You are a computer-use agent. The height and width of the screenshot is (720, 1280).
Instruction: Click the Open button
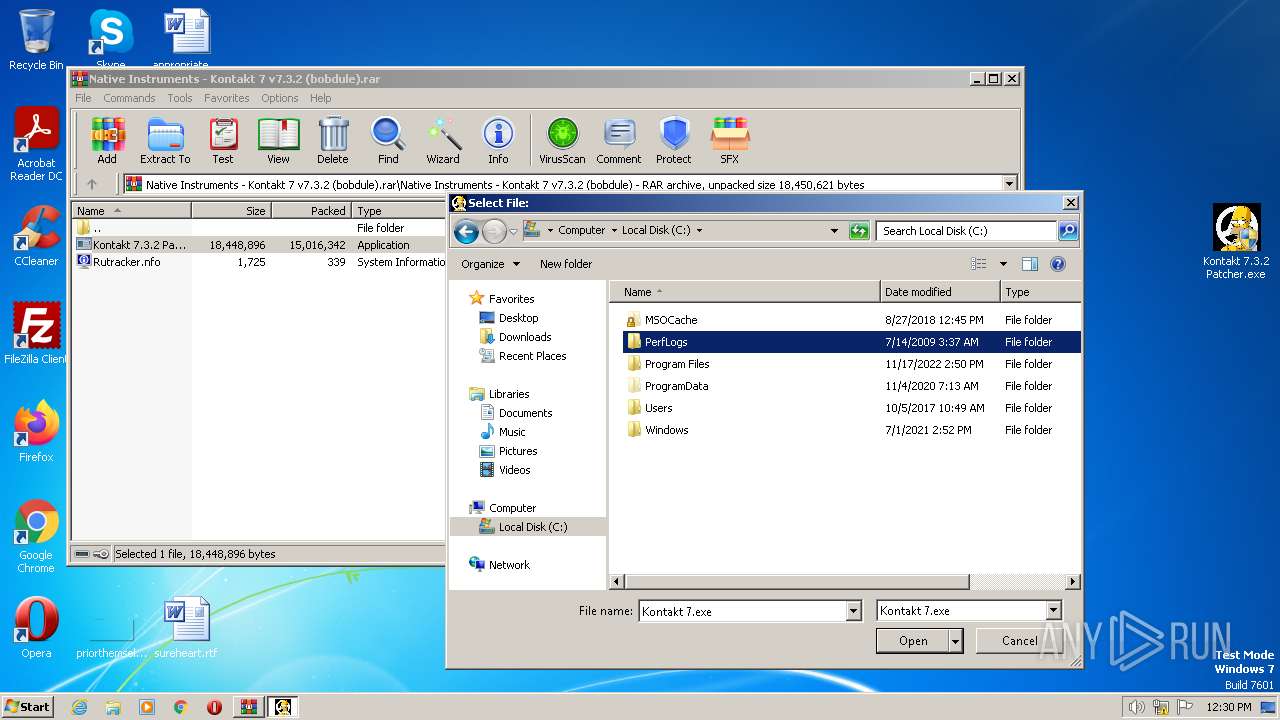tap(912, 641)
